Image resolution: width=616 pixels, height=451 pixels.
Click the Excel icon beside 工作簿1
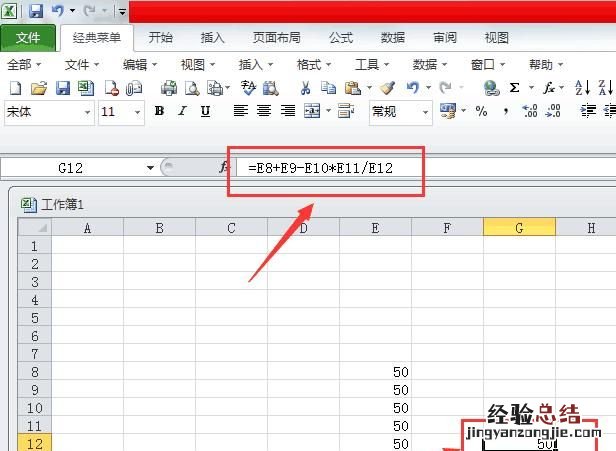click(29, 205)
